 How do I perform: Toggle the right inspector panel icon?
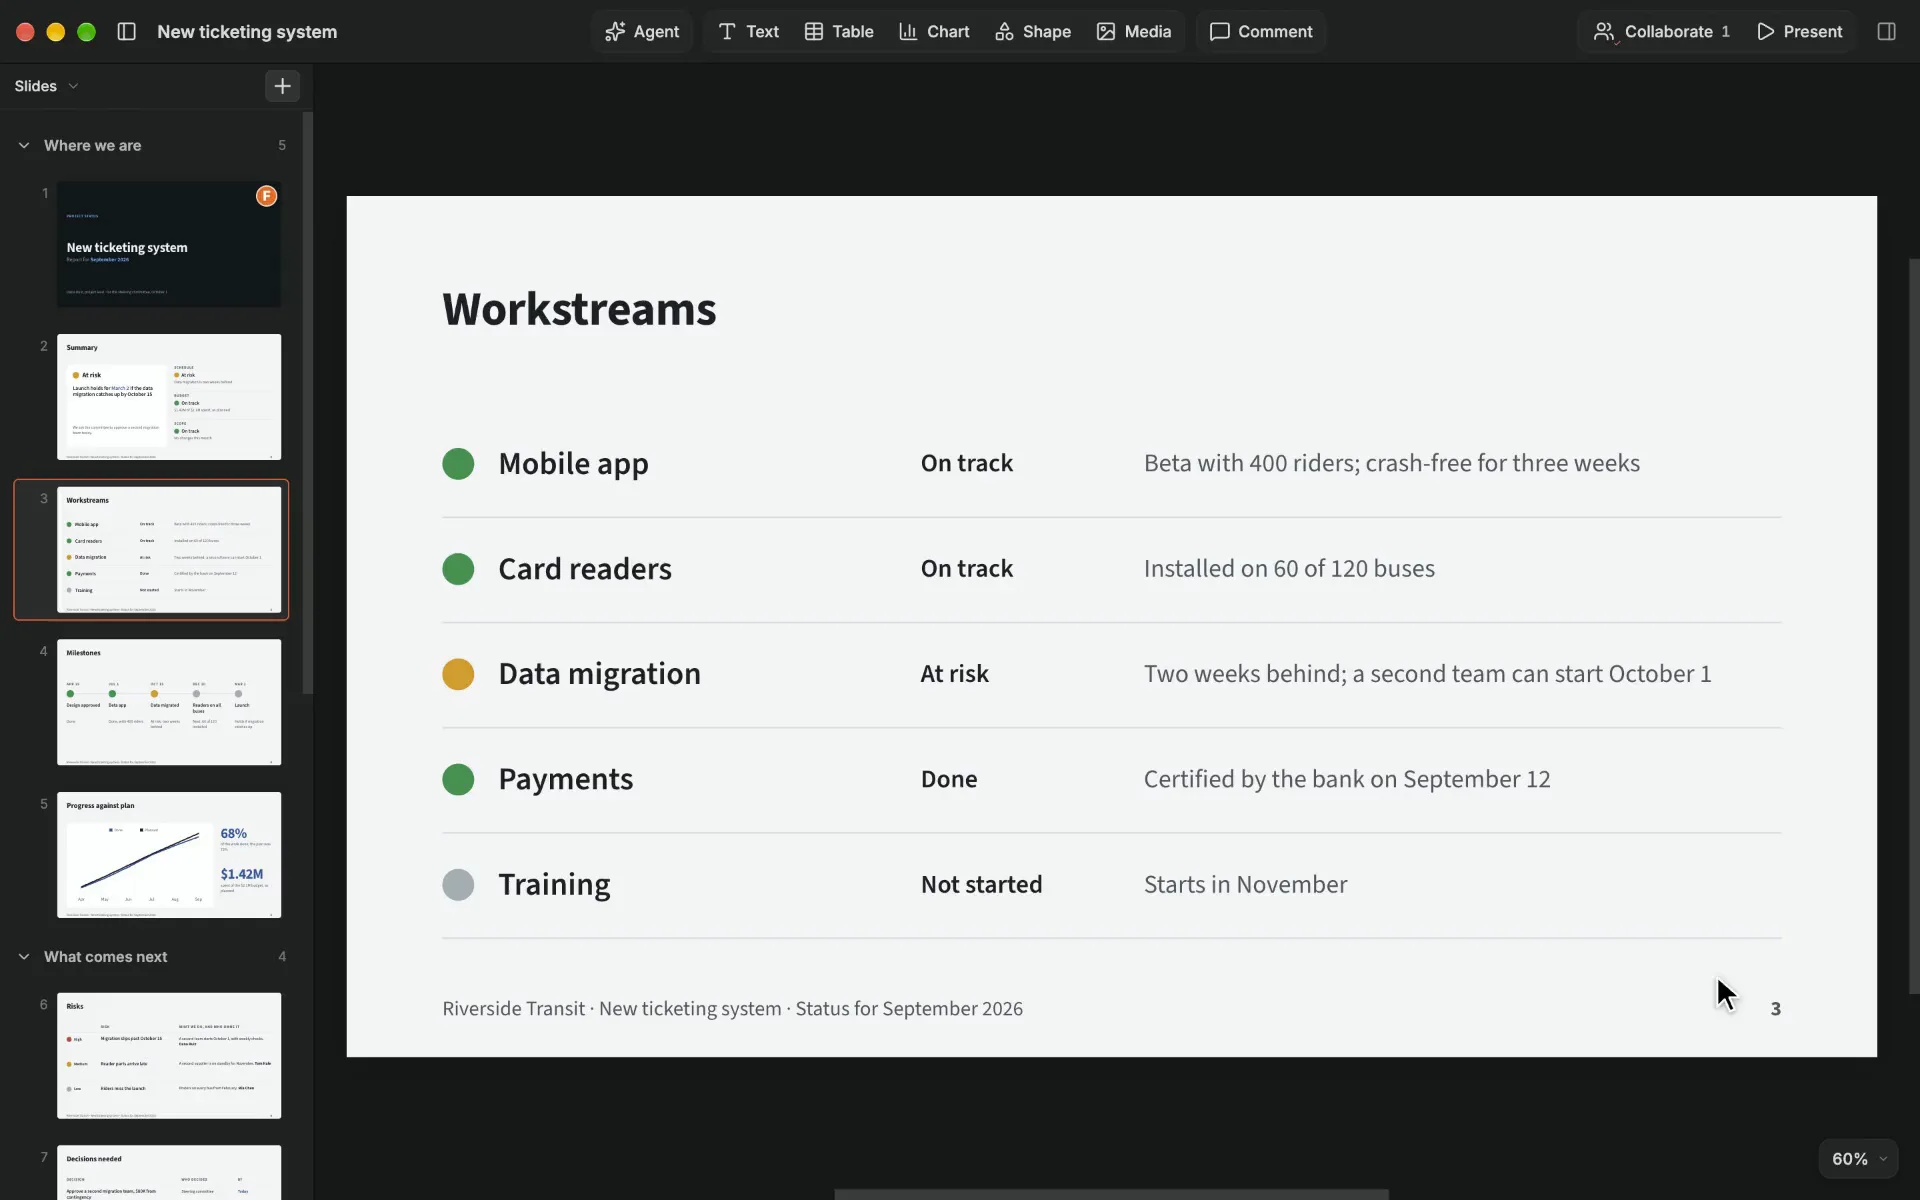tap(1886, 32)
